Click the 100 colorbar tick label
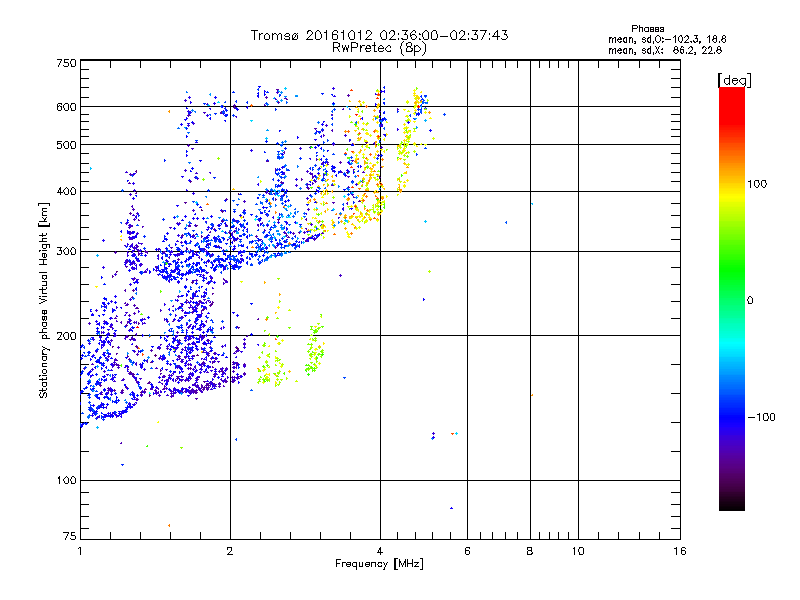 pyautogui.click(x=758, y=184)
